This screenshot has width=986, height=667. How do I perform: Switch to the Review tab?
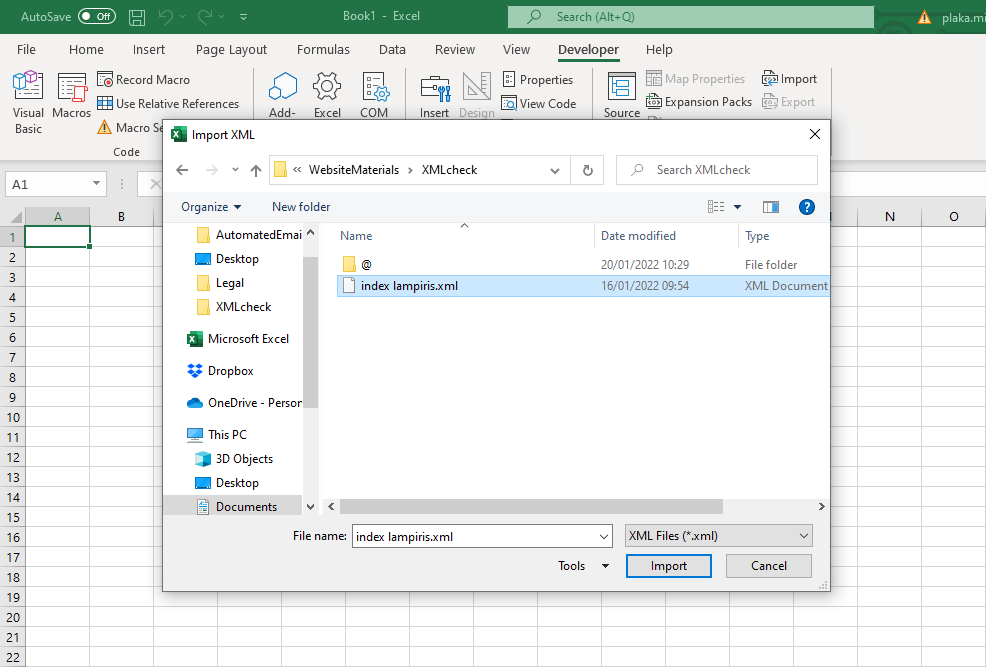455,50
